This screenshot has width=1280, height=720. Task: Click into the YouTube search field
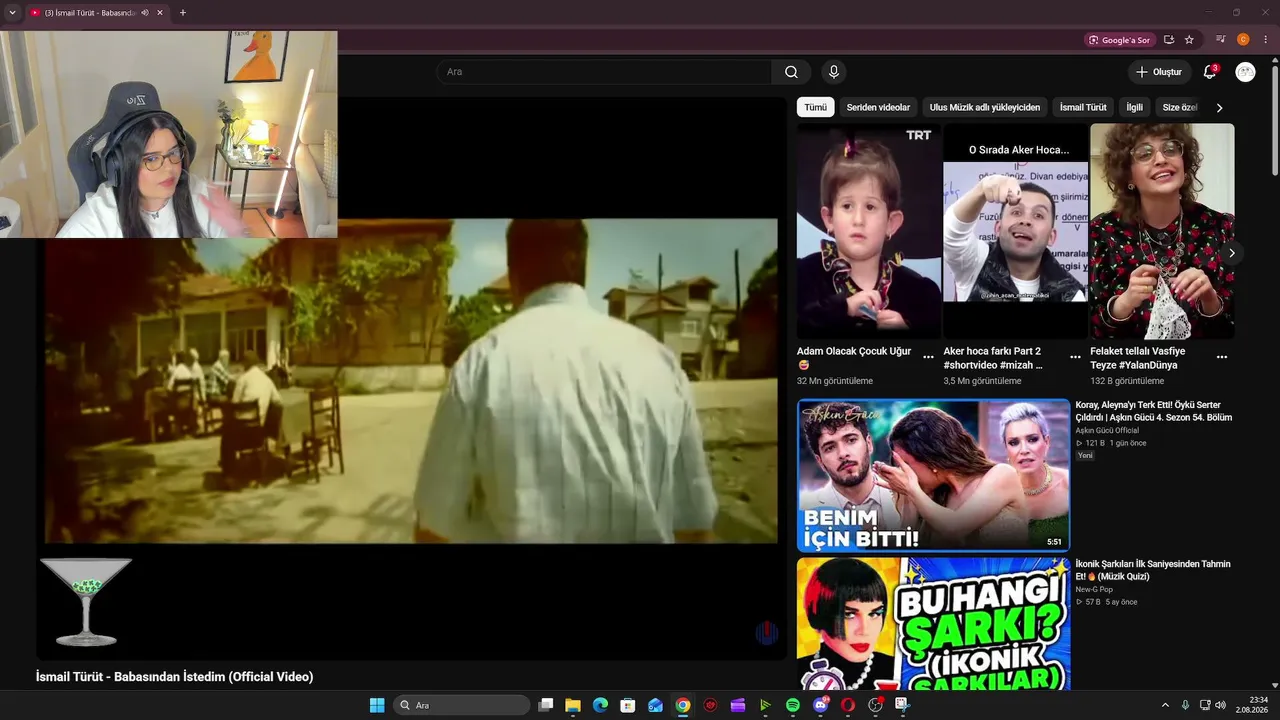pos(604,72)
